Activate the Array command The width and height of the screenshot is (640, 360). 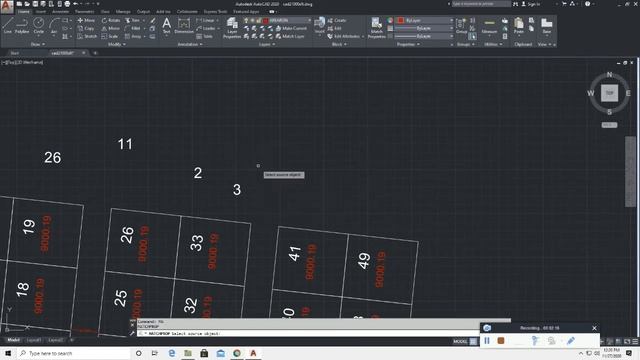(133, 36)
